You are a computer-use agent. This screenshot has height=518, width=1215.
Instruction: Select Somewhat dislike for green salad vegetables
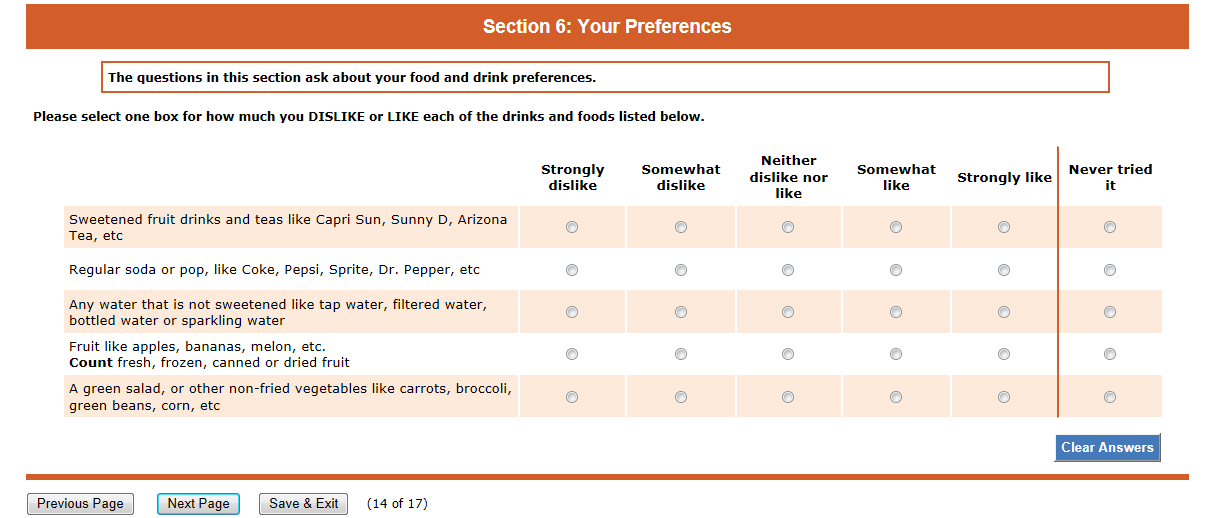681,397
